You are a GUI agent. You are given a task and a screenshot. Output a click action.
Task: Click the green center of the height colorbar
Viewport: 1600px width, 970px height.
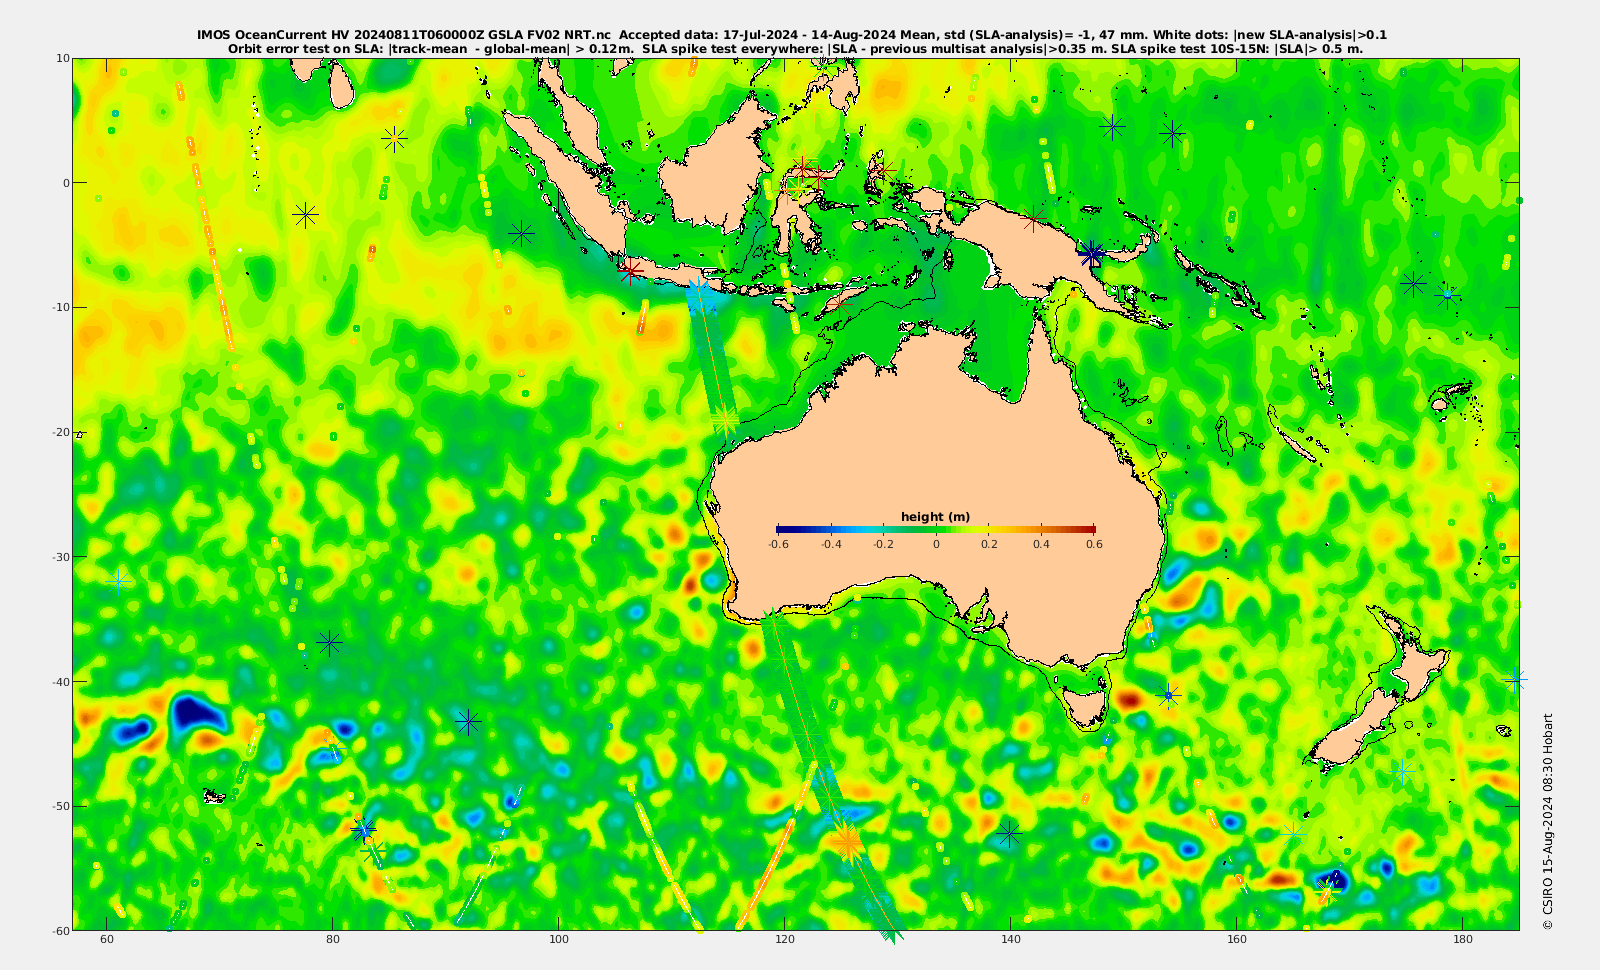935,530
